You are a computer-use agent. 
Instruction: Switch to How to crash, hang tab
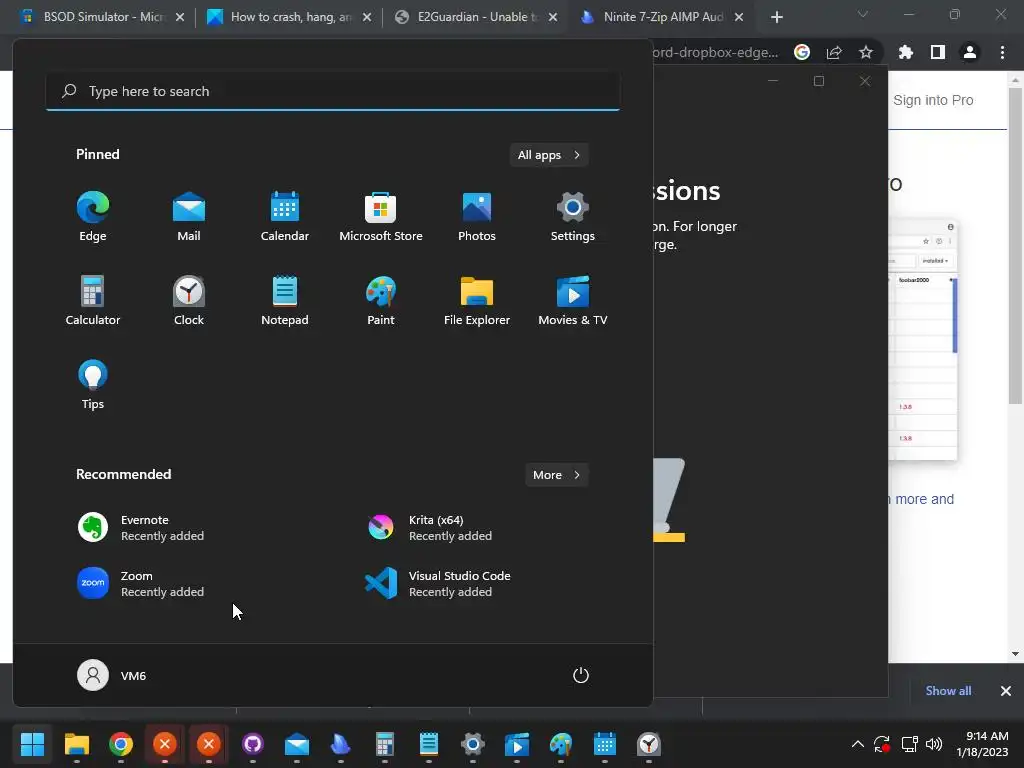pyautogui.click(x=289, y=17)
